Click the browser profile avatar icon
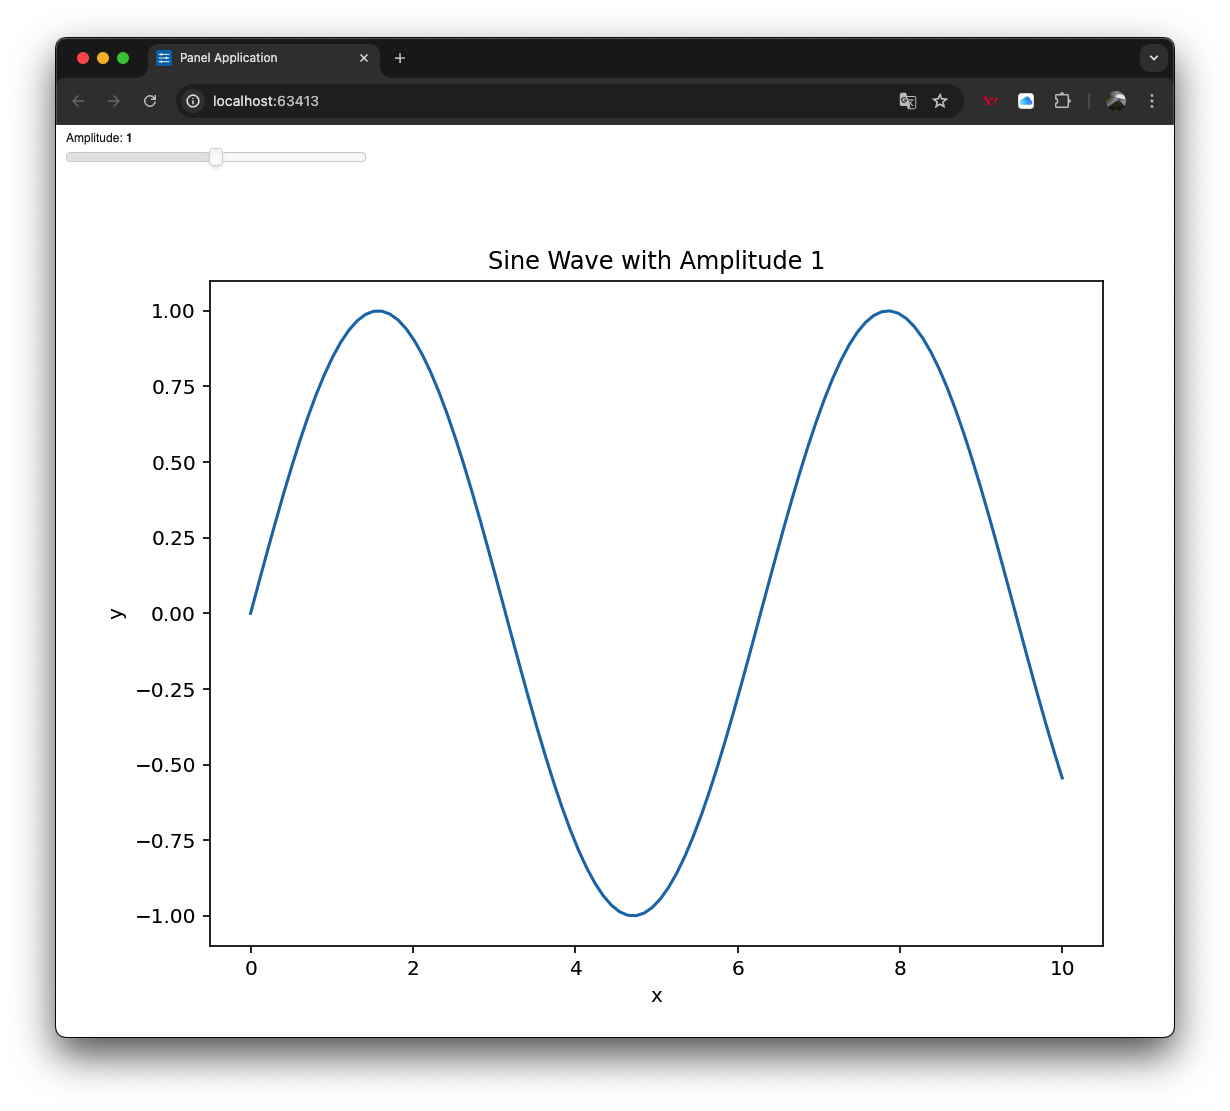1230x1111 pixels. [1114, 101]
